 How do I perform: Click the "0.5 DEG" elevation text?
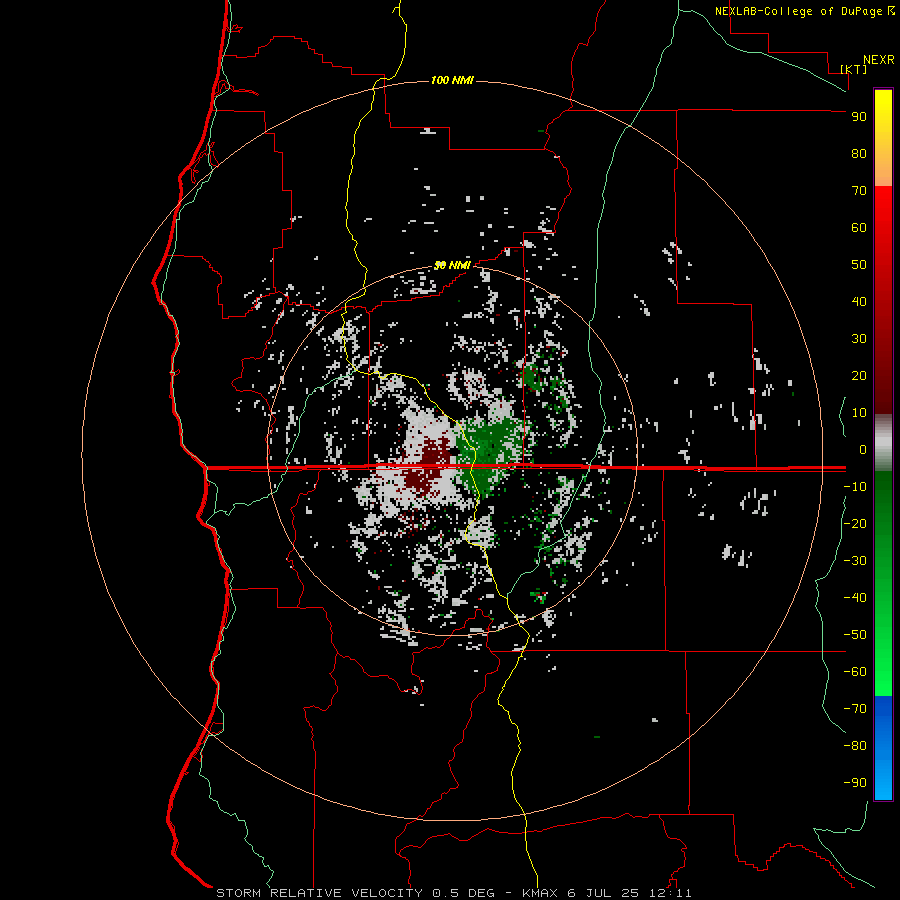(463, 893)
